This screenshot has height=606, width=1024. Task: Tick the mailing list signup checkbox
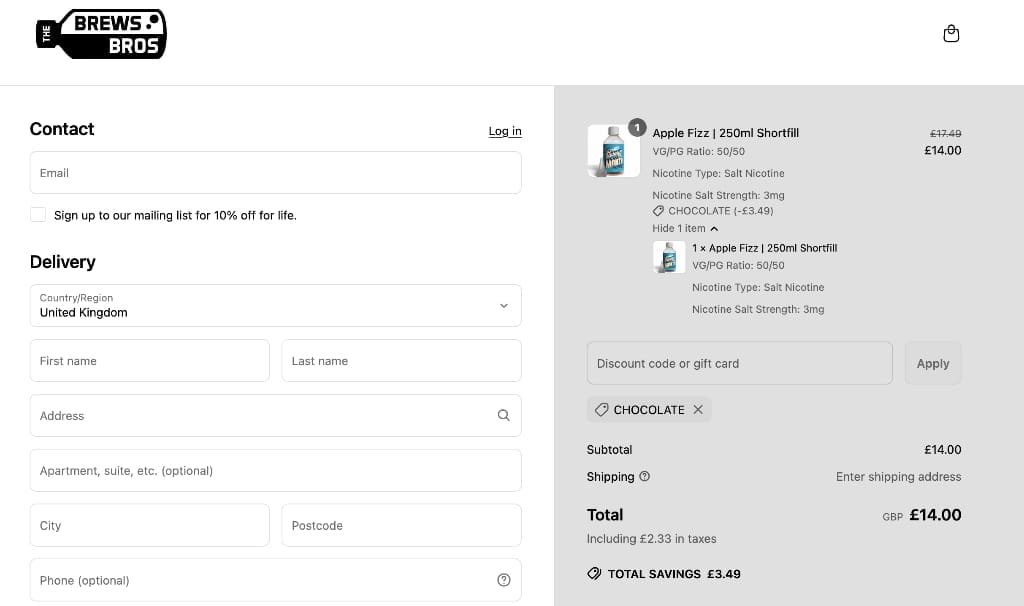pos(38,215)
